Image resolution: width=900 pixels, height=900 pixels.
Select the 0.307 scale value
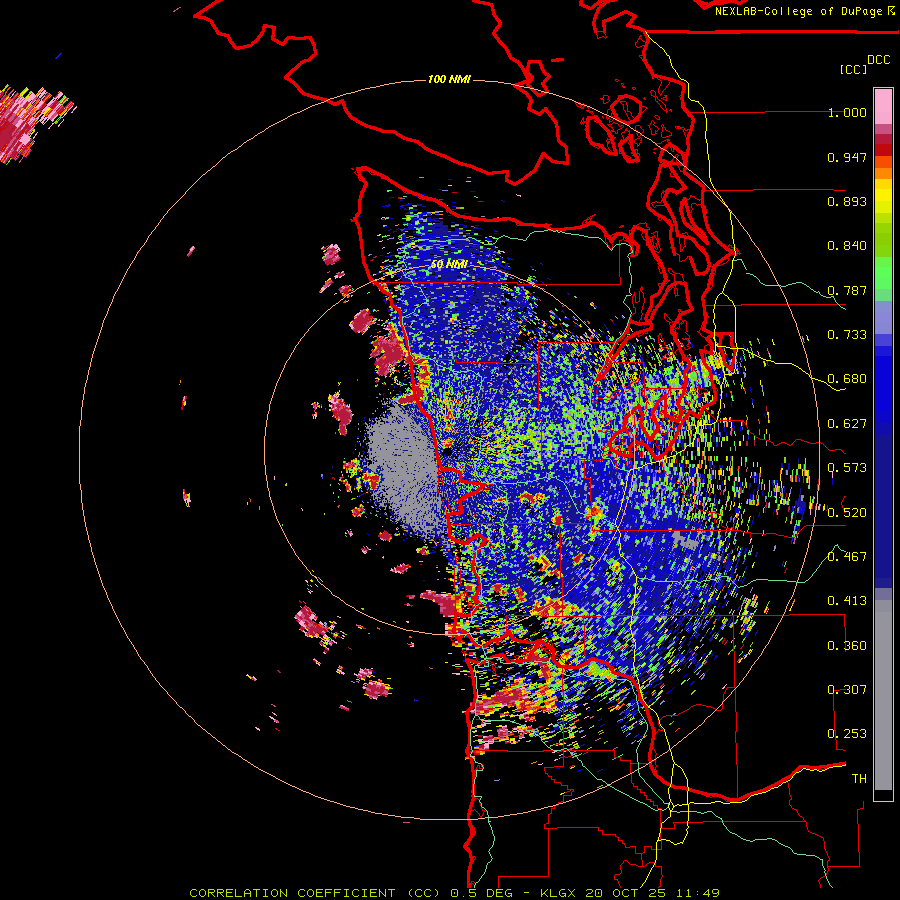(x=847, y=690)
